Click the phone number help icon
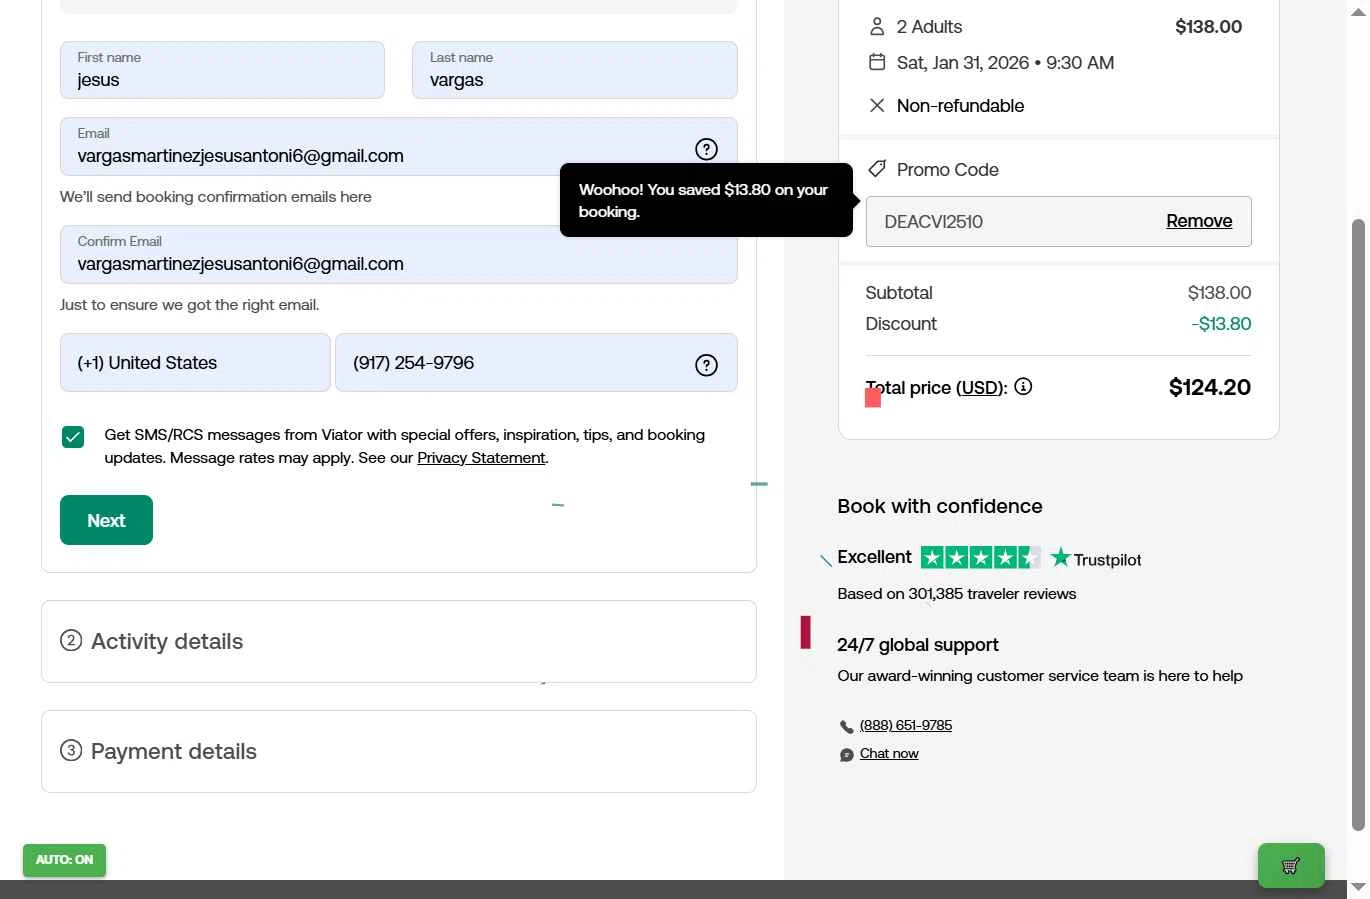 (706, 365)
